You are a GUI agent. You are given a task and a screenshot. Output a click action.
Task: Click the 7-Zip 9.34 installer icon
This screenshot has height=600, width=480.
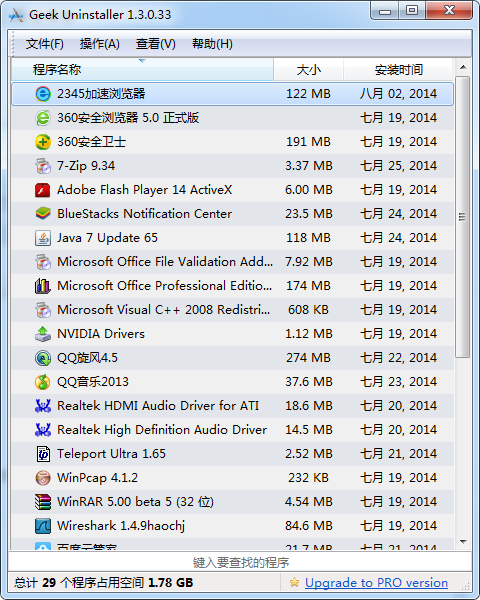[43, 166]
